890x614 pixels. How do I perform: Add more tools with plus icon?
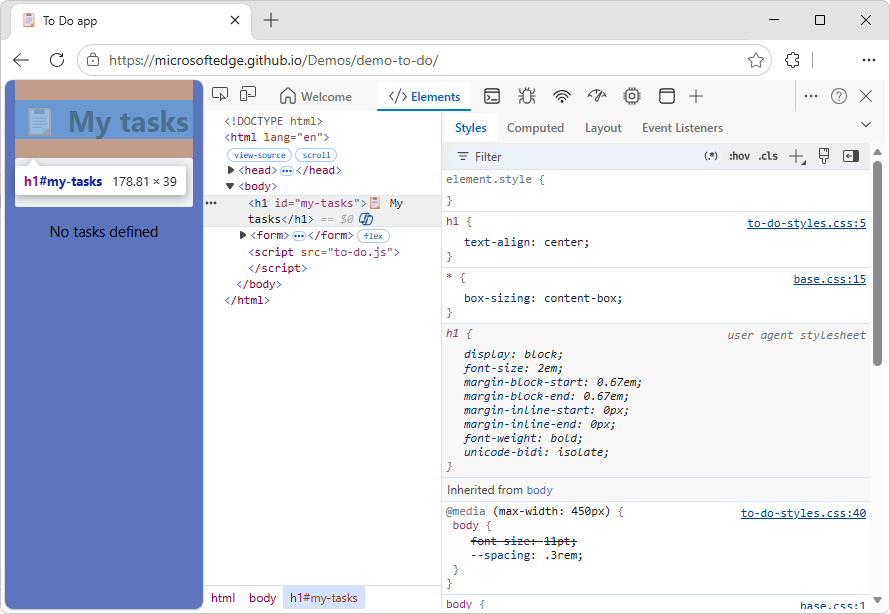click(x=696, y=96)
